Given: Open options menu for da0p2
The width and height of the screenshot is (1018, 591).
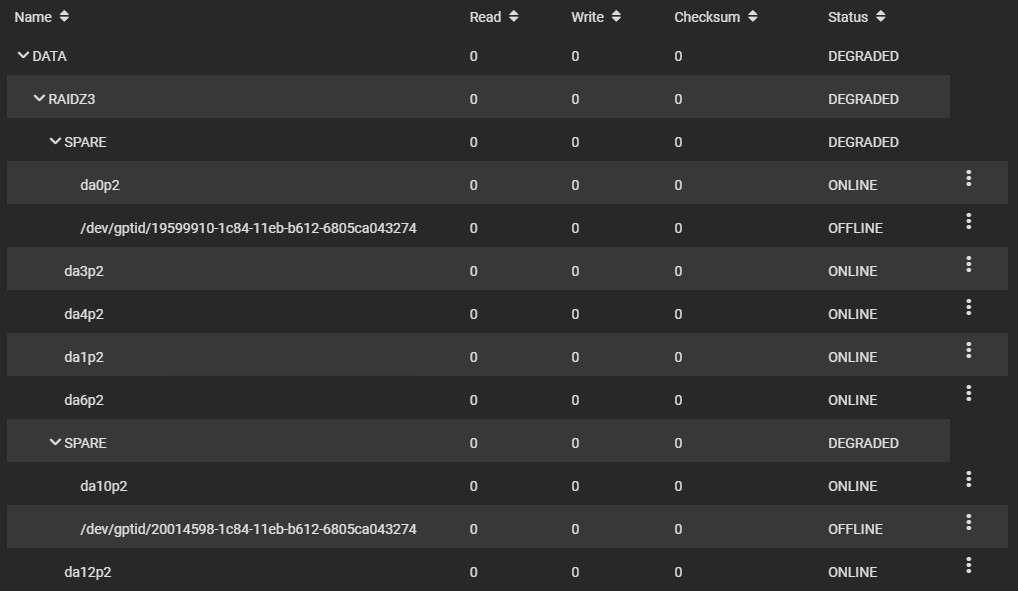Looking at the screenshot, I should [968, 179].
